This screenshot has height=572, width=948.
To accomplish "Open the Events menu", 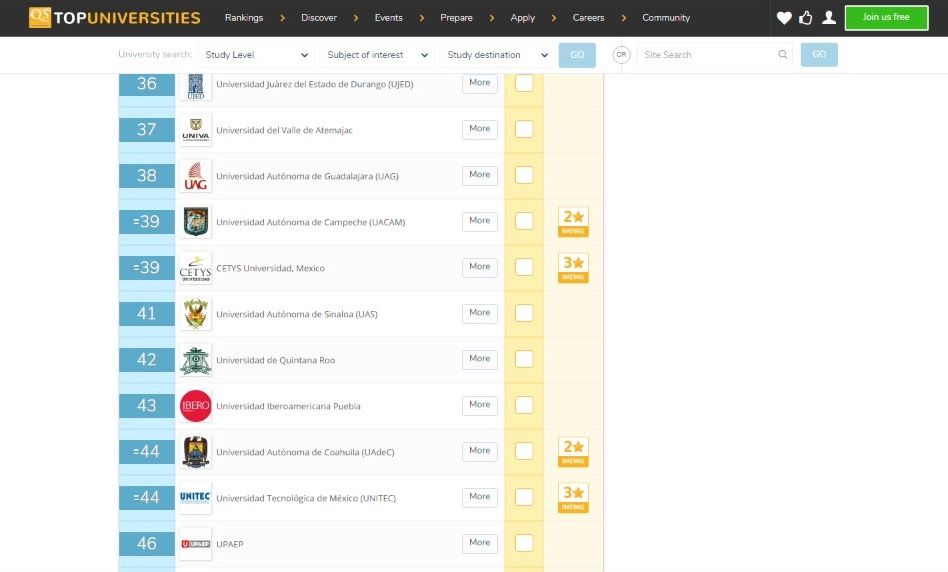I will coord(388,18).
